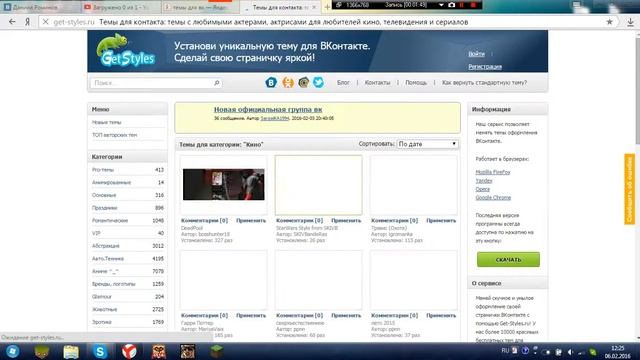Open the 'Контакты' header link
Screen dimensions: 640x360
(377, 82)
